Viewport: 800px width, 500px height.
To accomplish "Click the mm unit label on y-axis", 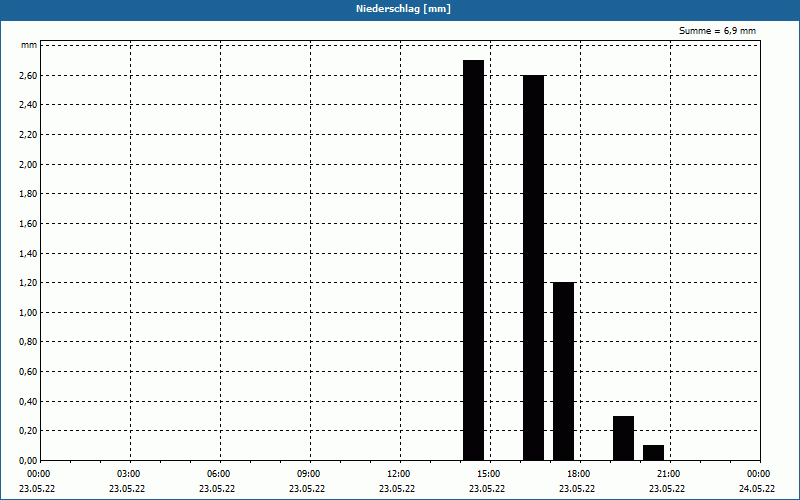I will pos(29,45).
